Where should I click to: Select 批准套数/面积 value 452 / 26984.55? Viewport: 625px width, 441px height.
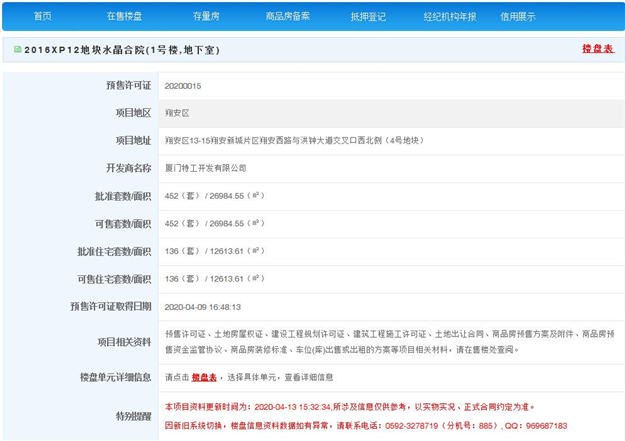click(x=215, y=196)
